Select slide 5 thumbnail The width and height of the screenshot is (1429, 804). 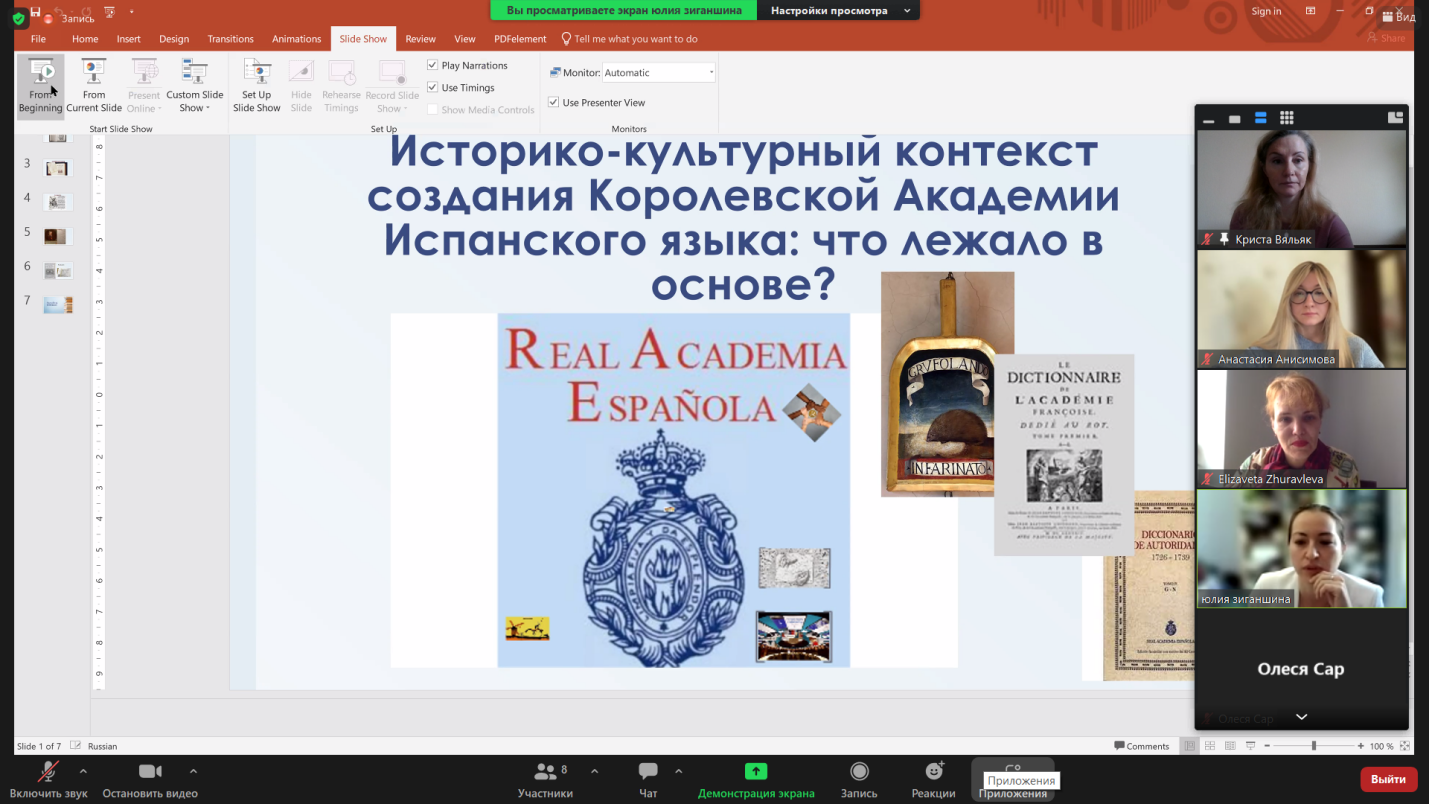57,236
